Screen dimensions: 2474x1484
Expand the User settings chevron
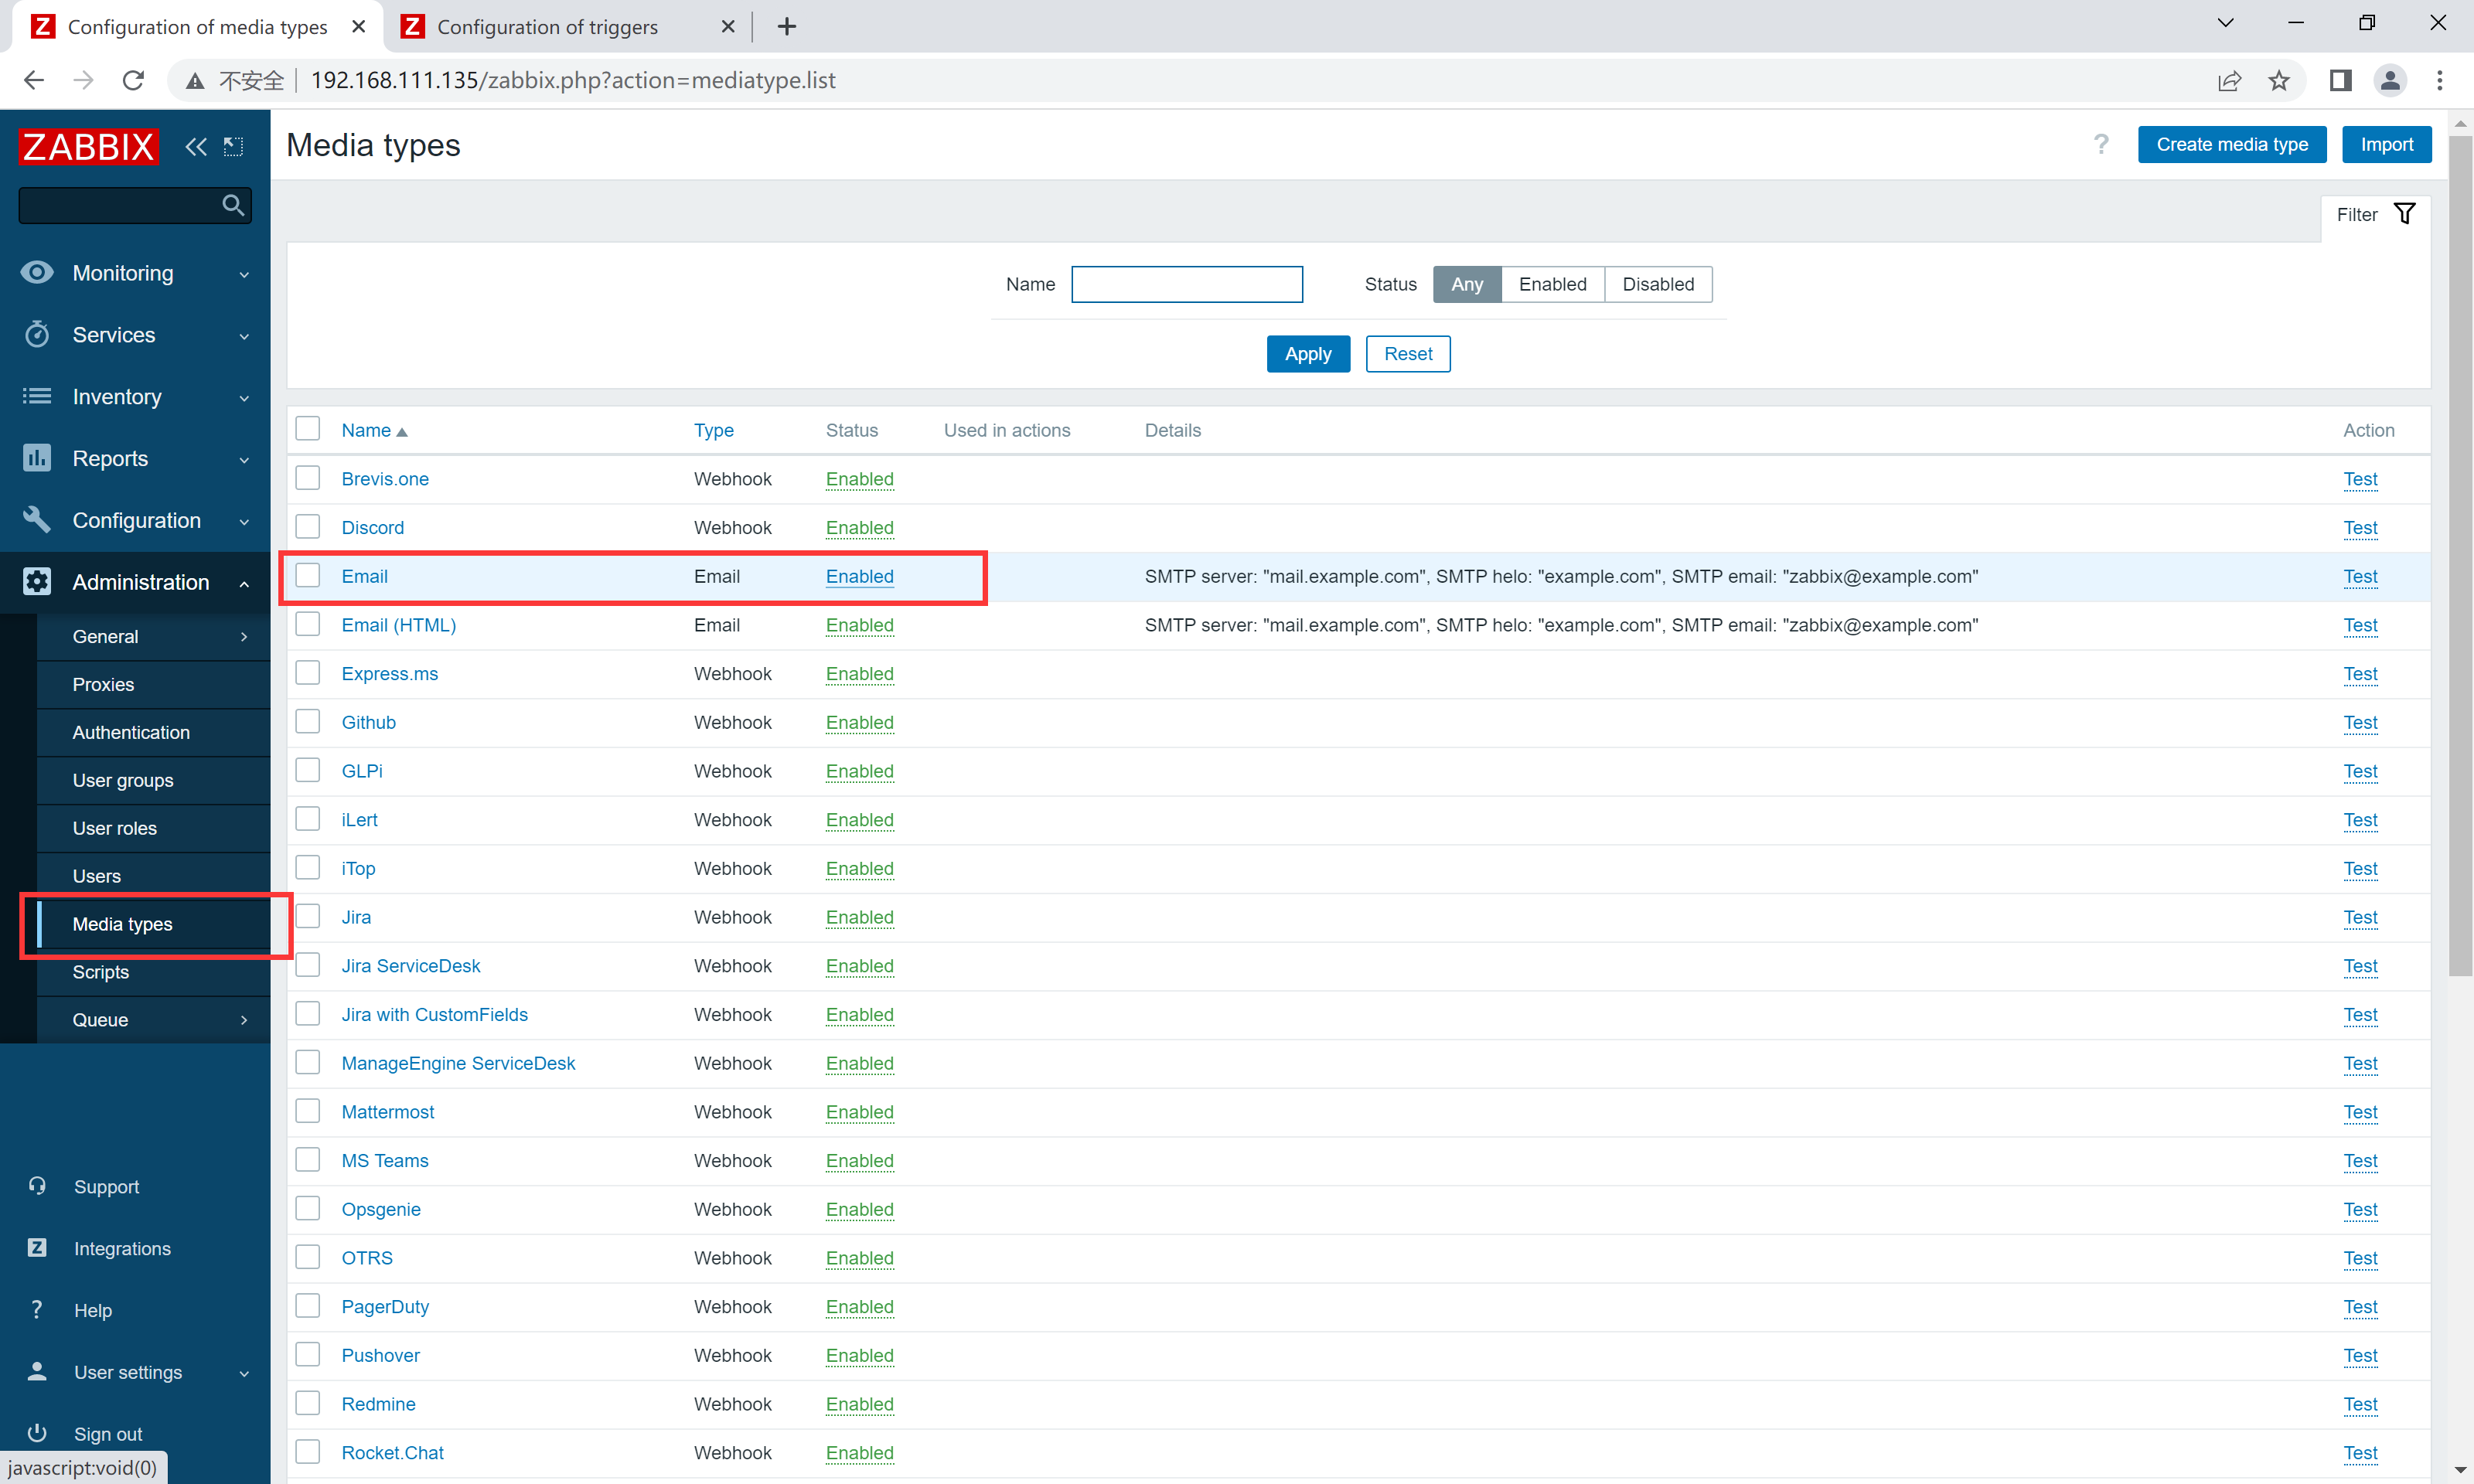(x=244, y=1373)
